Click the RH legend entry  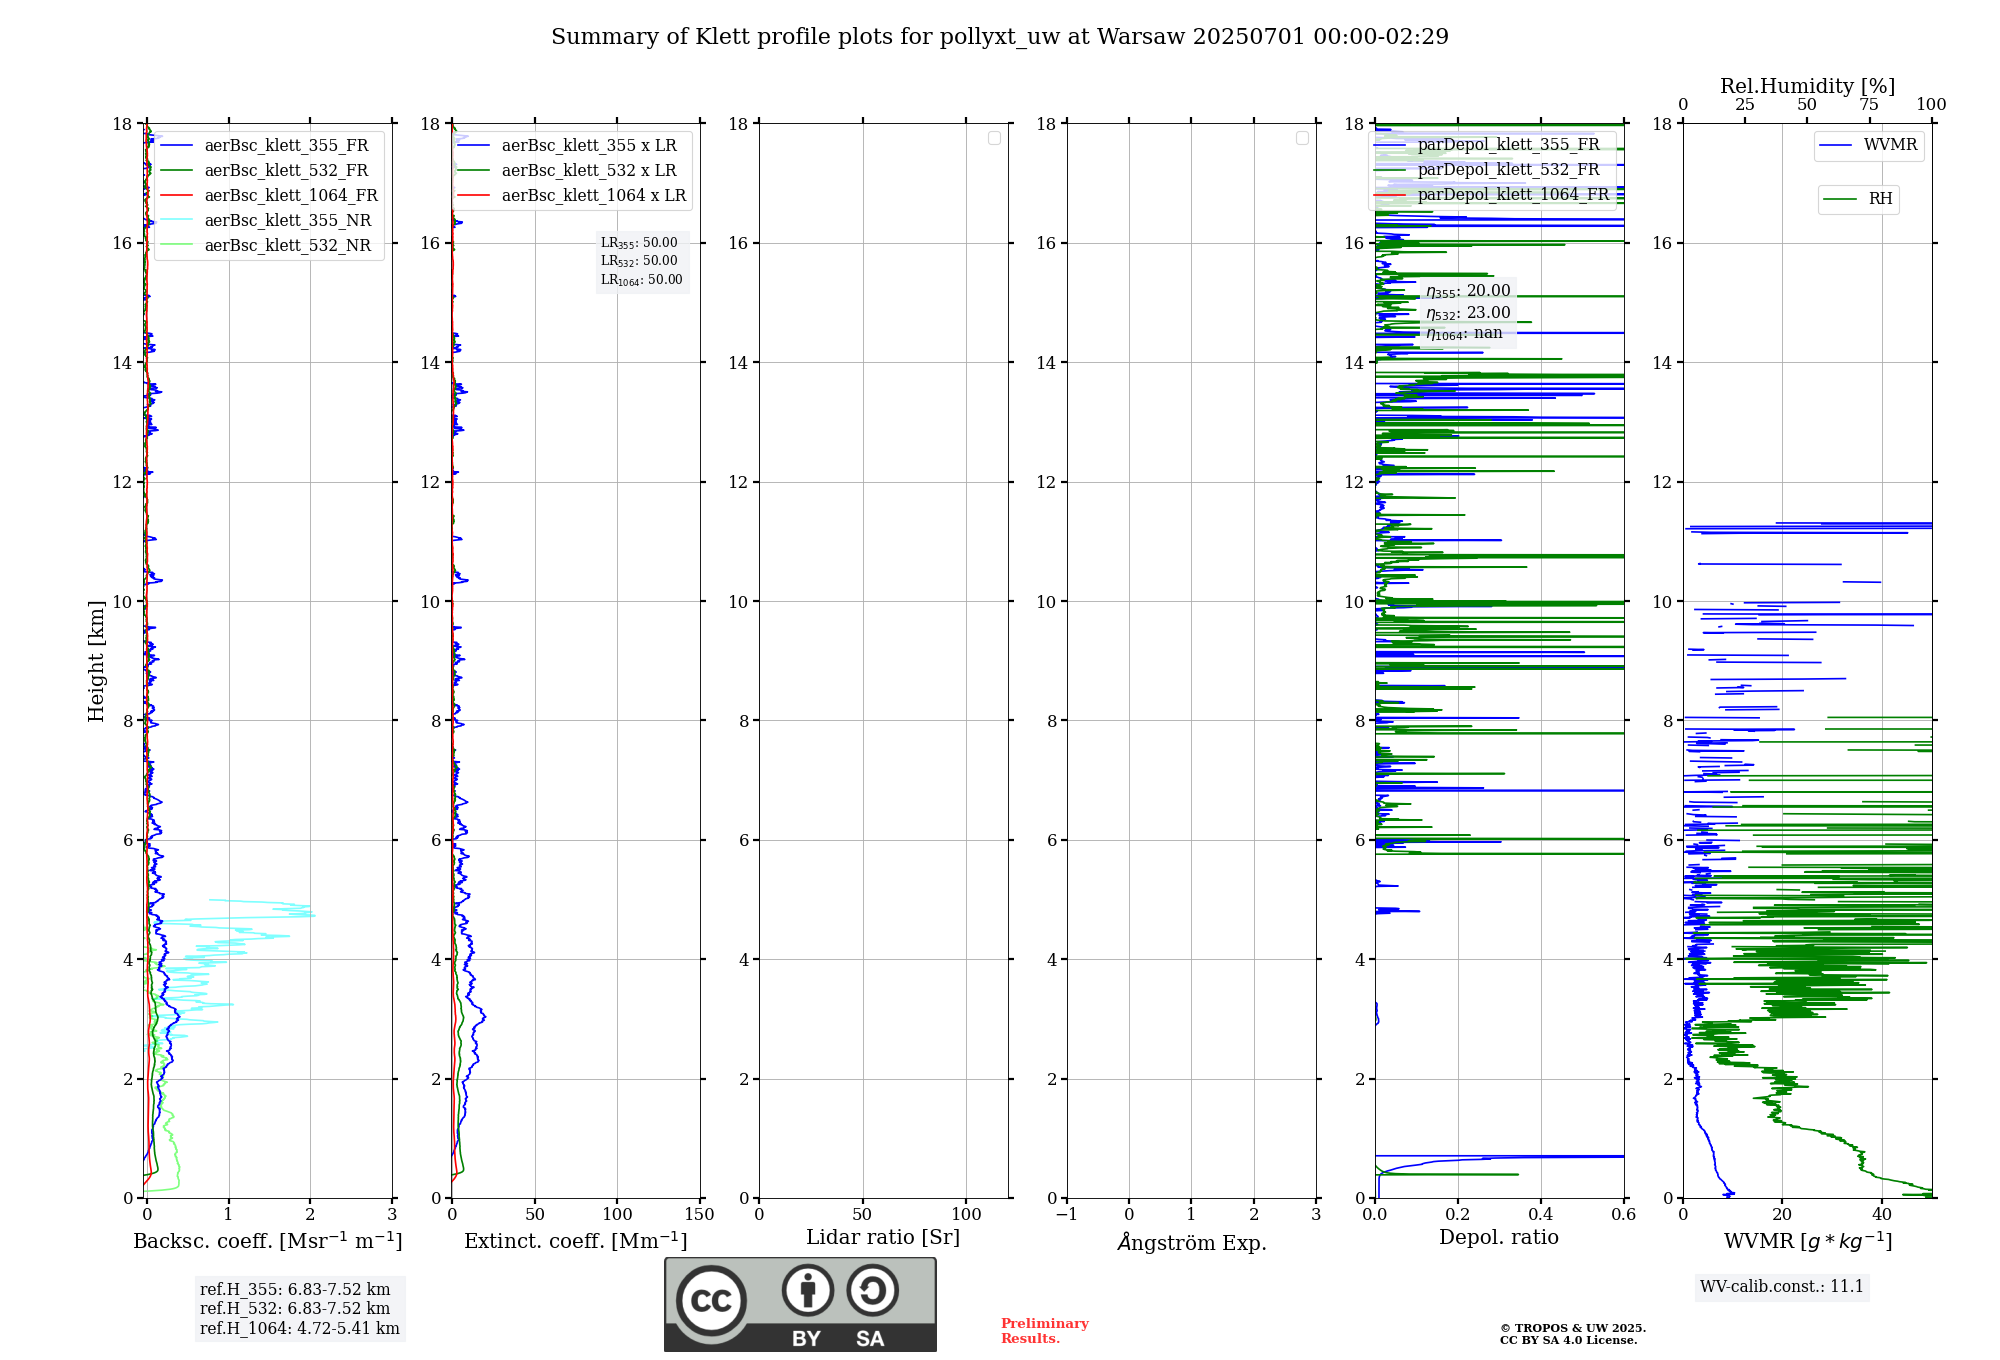pos(1858,199)
